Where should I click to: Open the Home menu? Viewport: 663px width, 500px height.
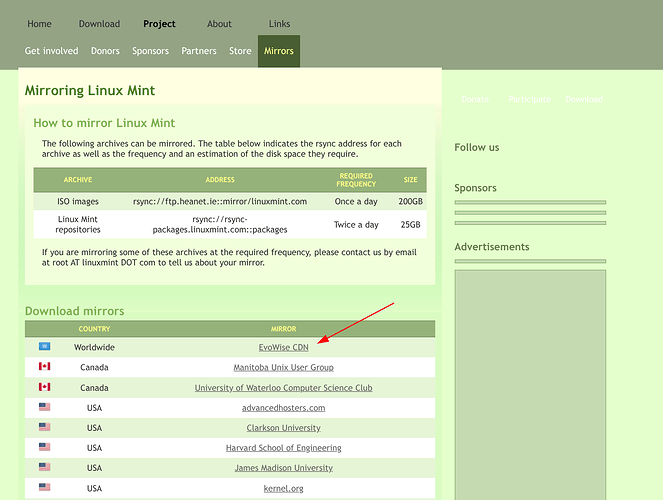39,24
